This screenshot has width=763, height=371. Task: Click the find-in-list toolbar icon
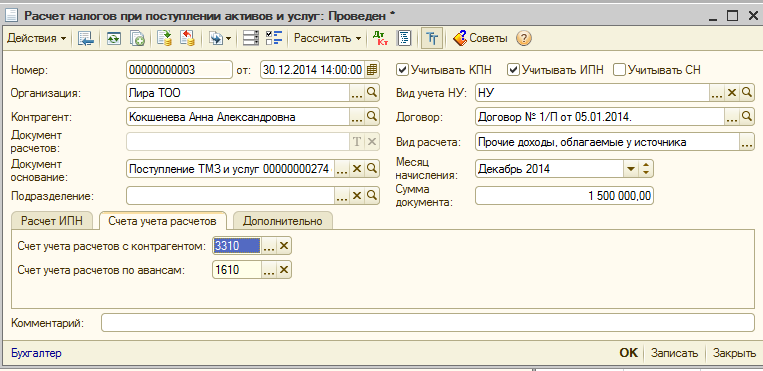tap(86, 38)
